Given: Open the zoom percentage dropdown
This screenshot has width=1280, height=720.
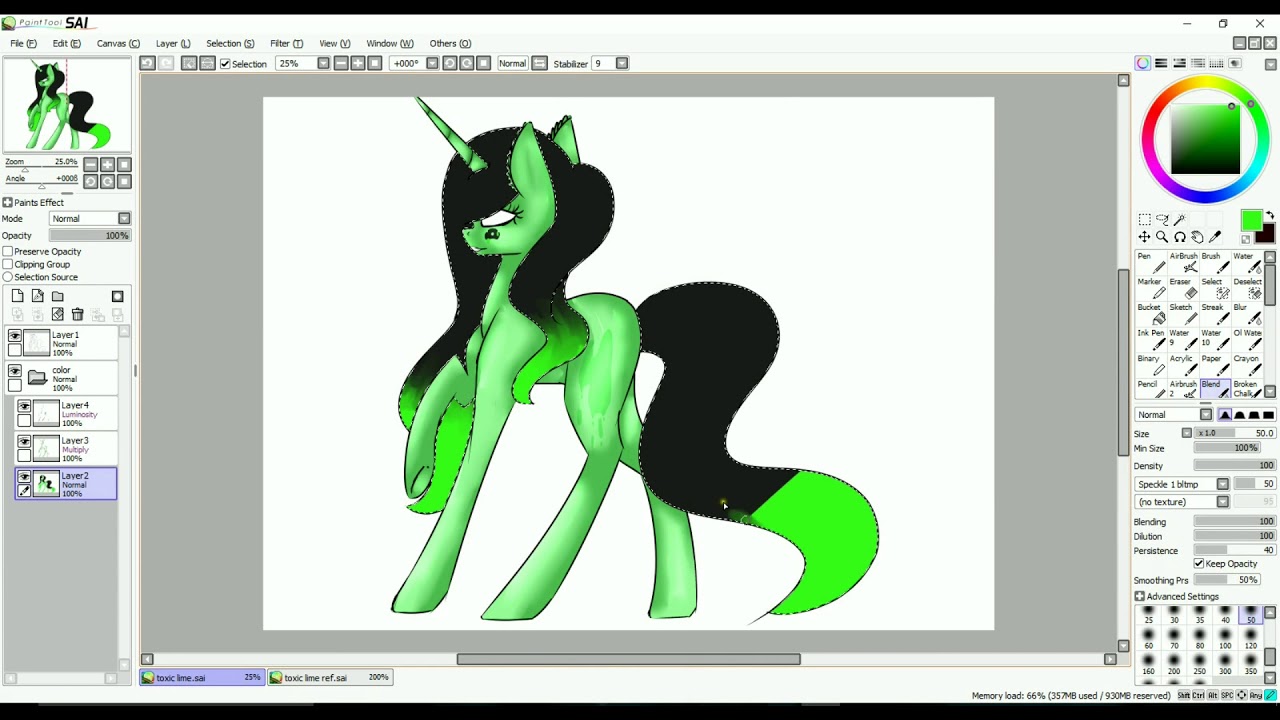Looking at the screenshot, I should pyautogui.click(x=323, y=63).
